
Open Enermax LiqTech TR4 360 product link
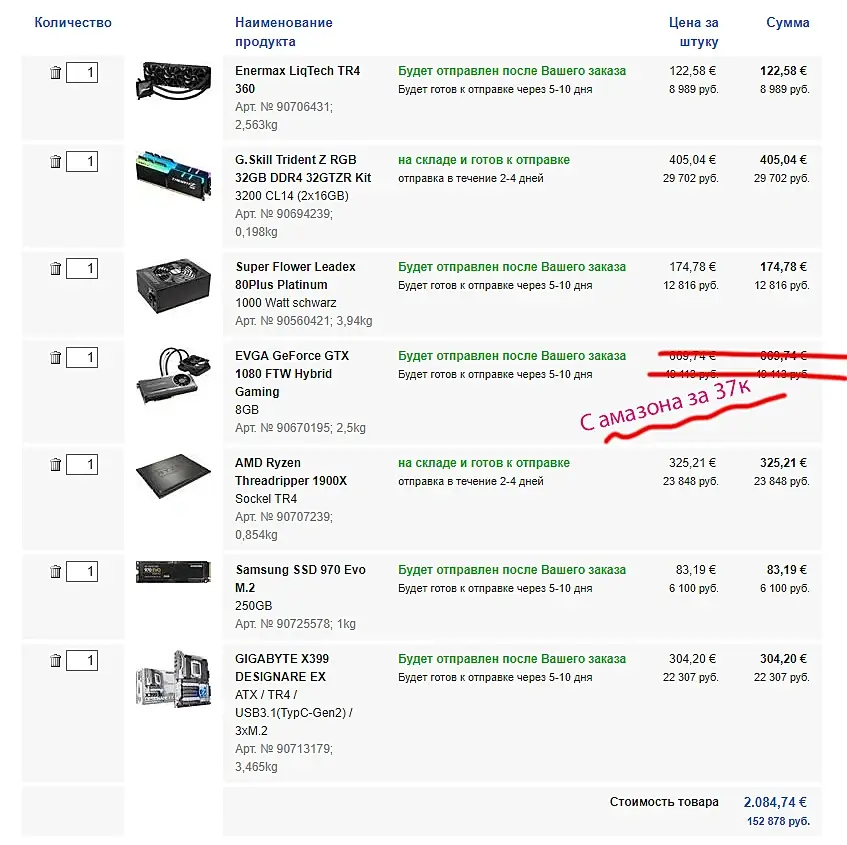pos(298,80)
